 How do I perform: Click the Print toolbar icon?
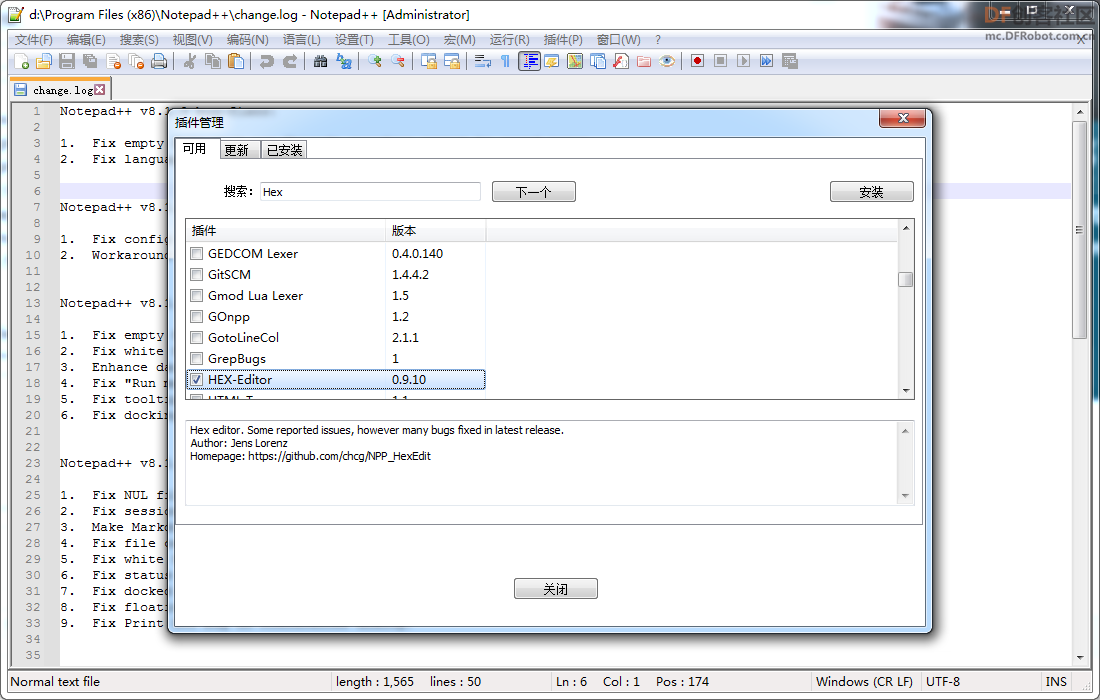(160, 62)
